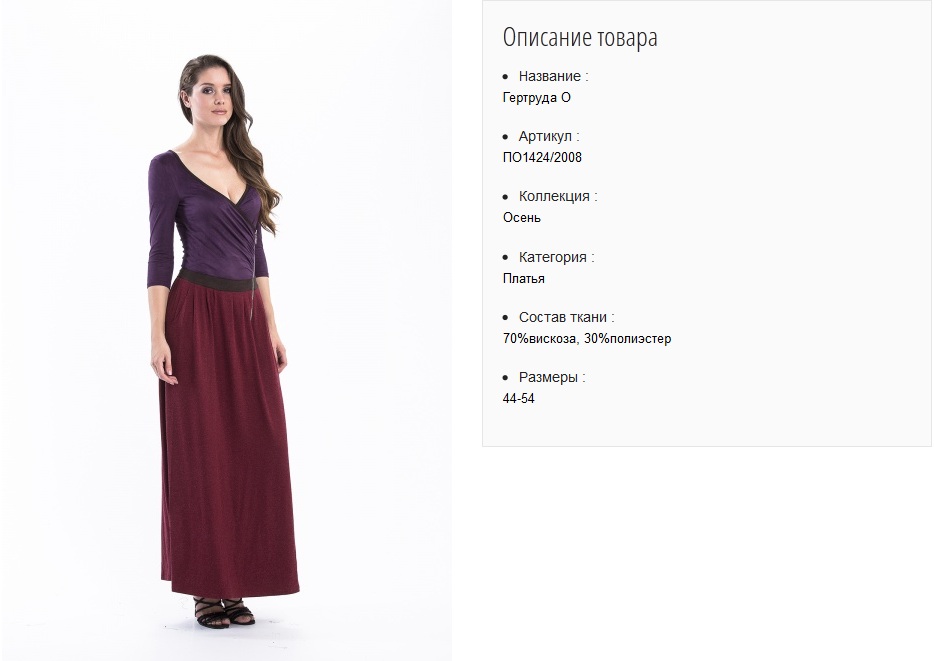Click the size range 44-54
Image resolution: width=934 pixels, height=661 pixels.
(519, 399)
